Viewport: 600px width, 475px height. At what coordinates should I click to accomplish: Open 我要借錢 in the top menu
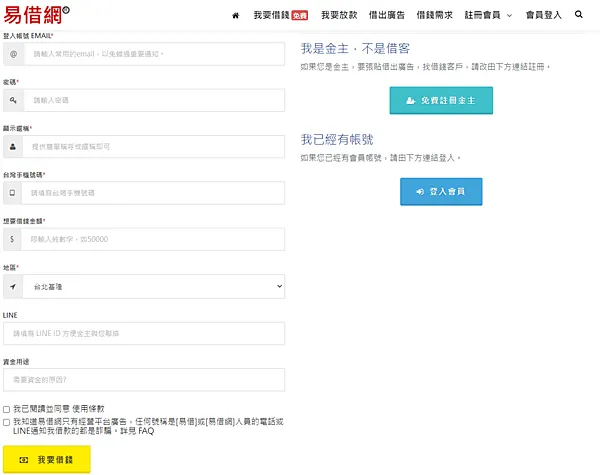271,15
